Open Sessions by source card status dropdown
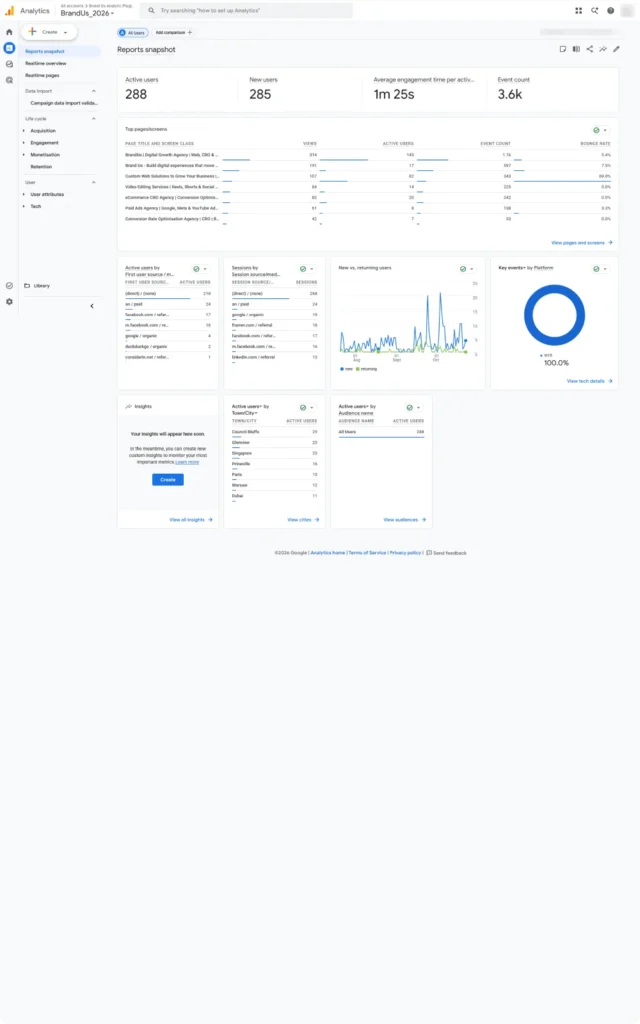Viewport: 640px width, 1024px height. point(306,269)
